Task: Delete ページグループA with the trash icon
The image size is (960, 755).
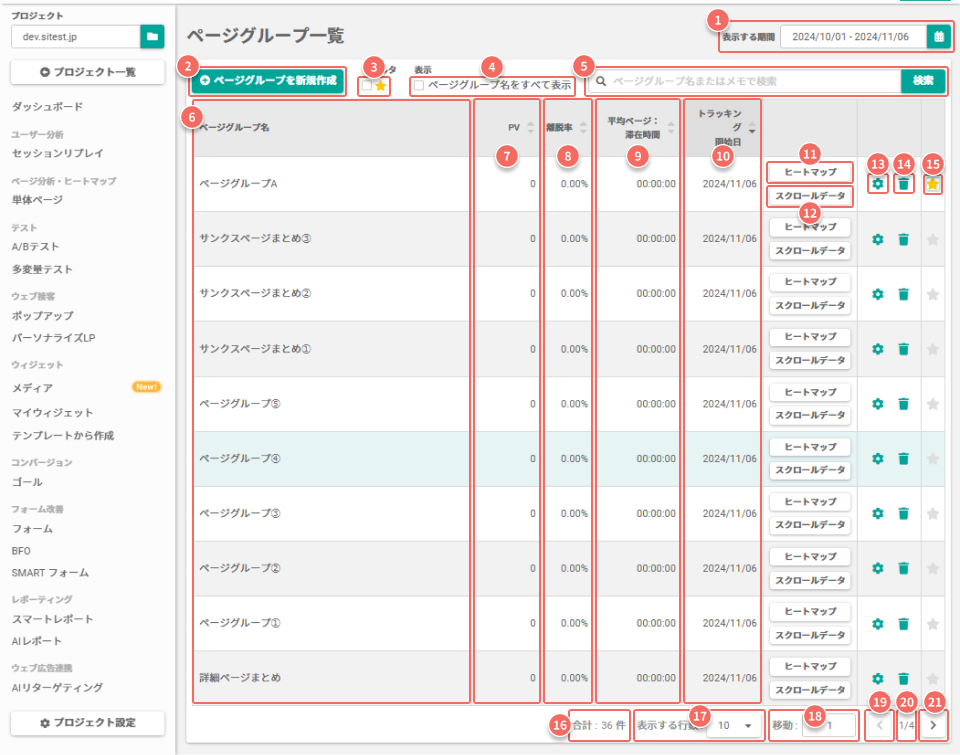Action: point(903,184)
